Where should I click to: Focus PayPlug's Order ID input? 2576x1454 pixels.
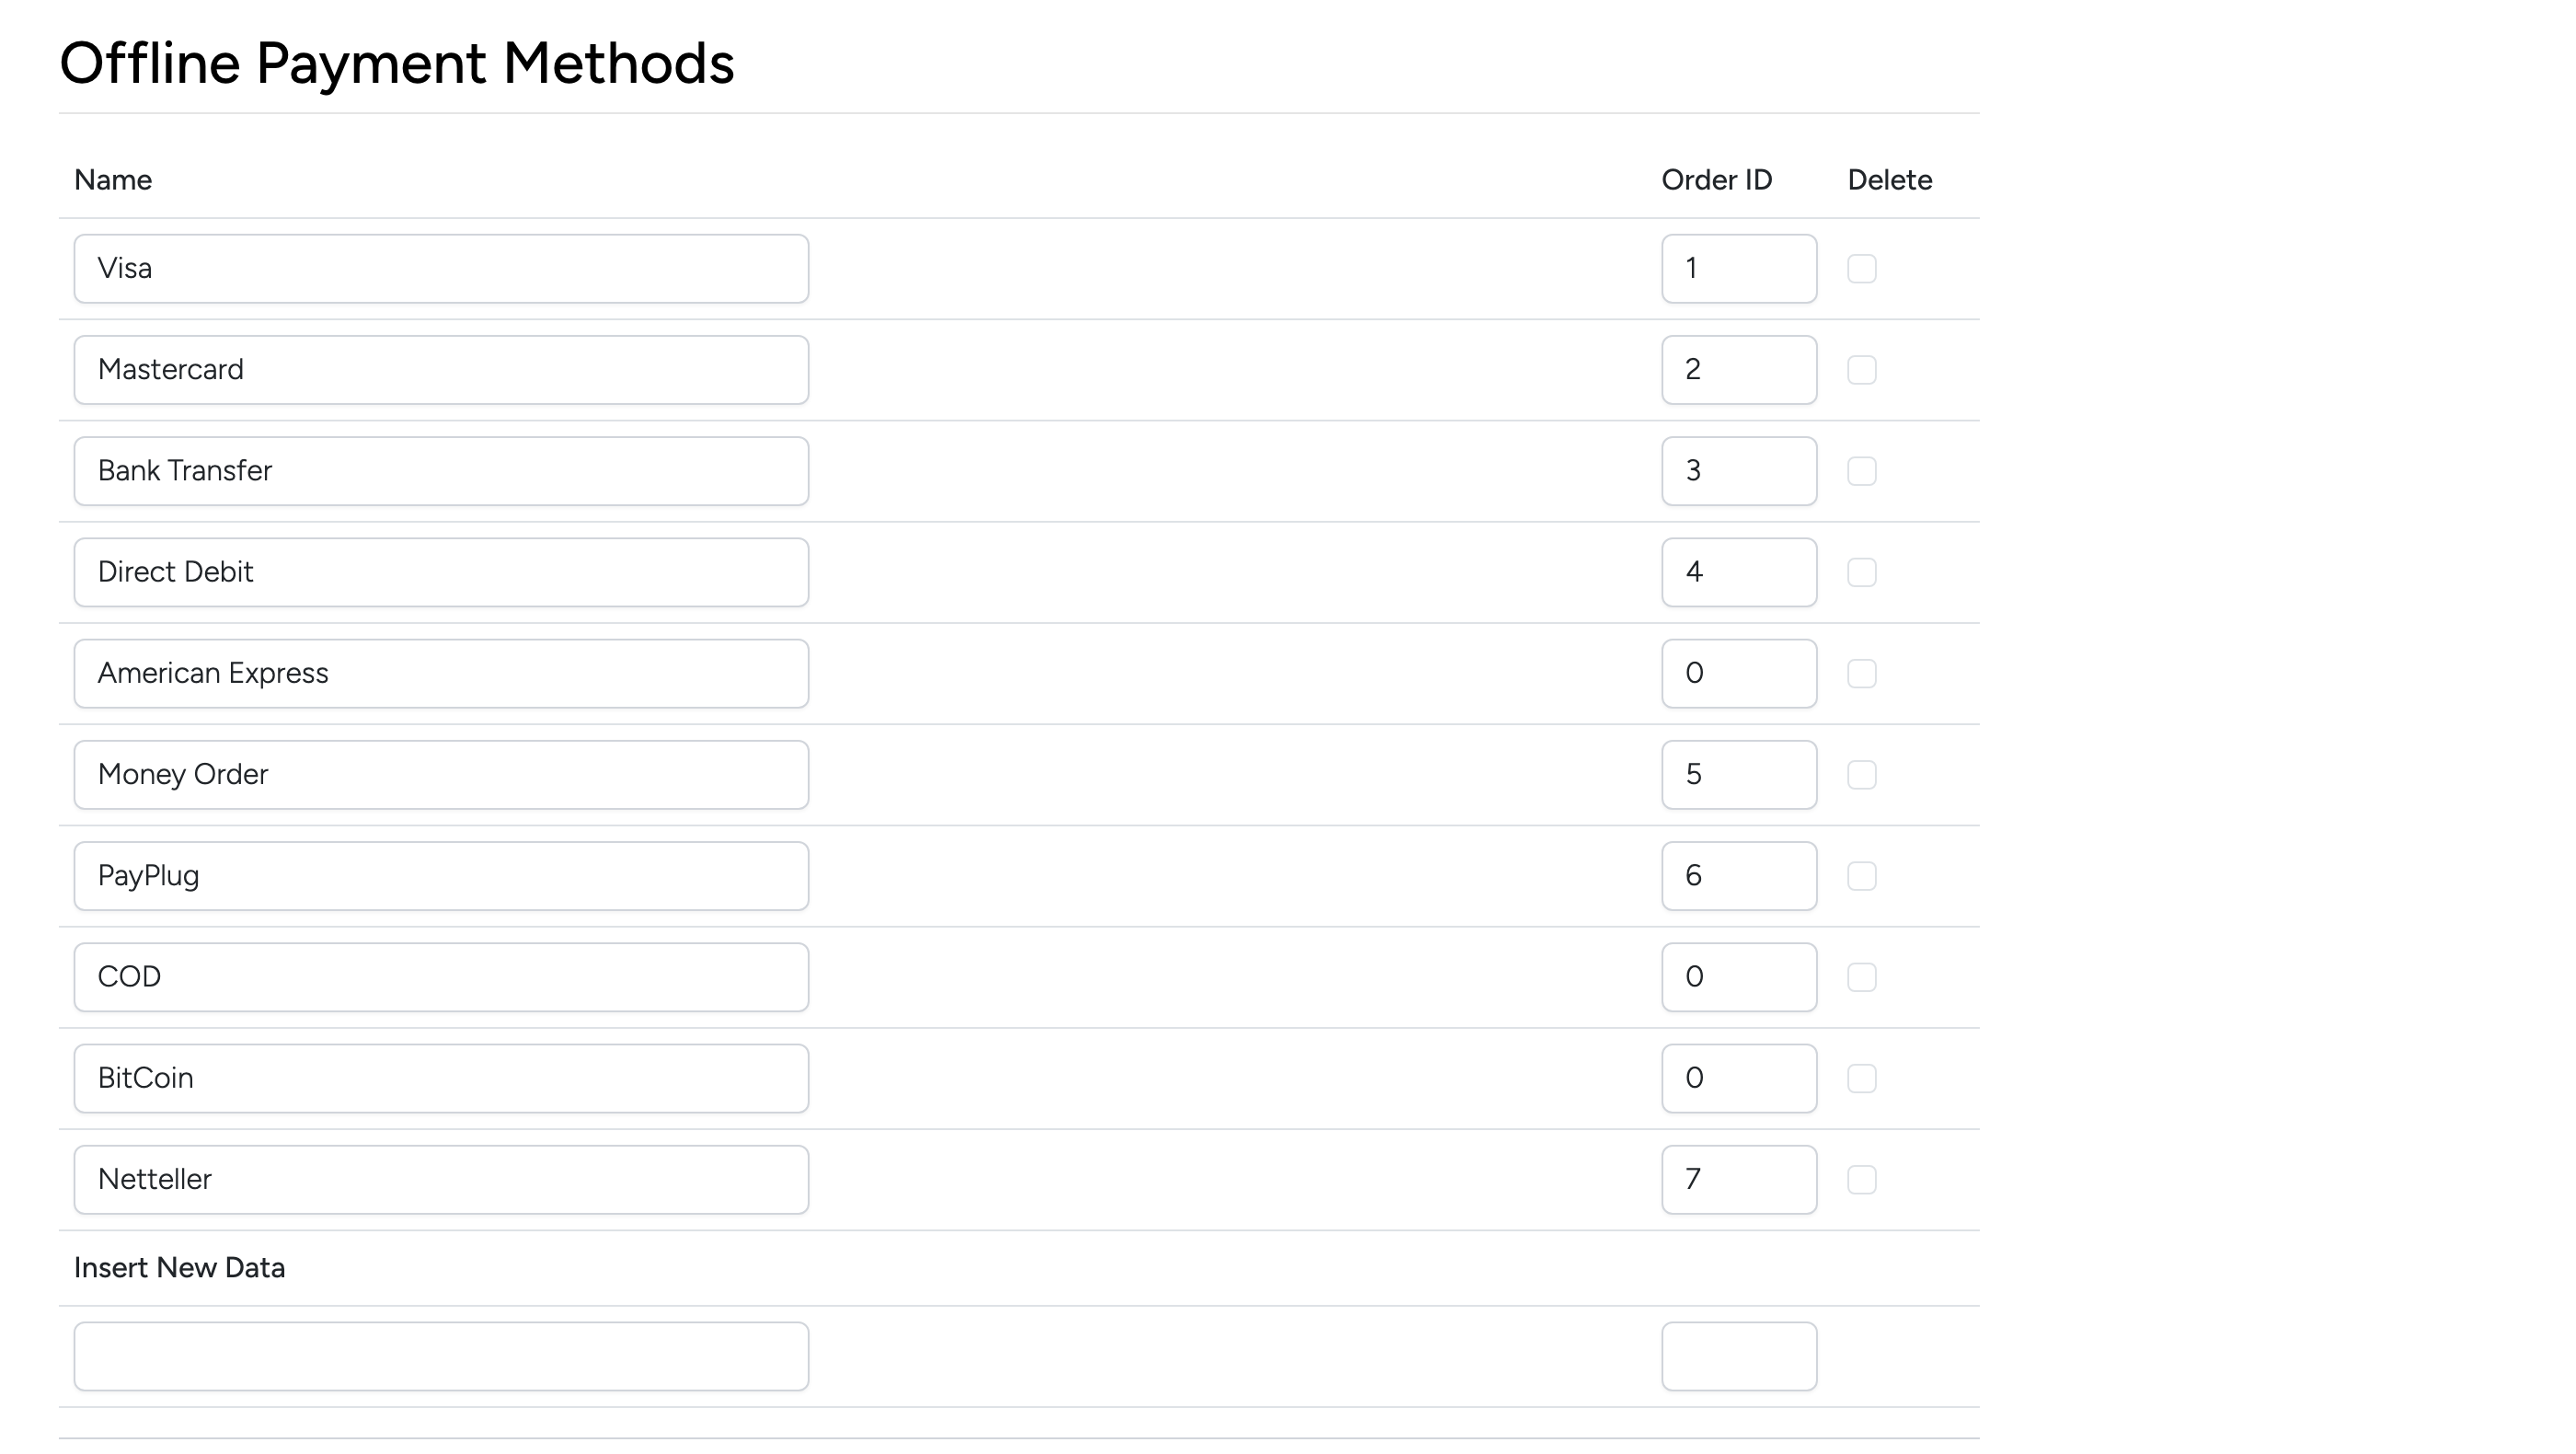pos(1739,875)
